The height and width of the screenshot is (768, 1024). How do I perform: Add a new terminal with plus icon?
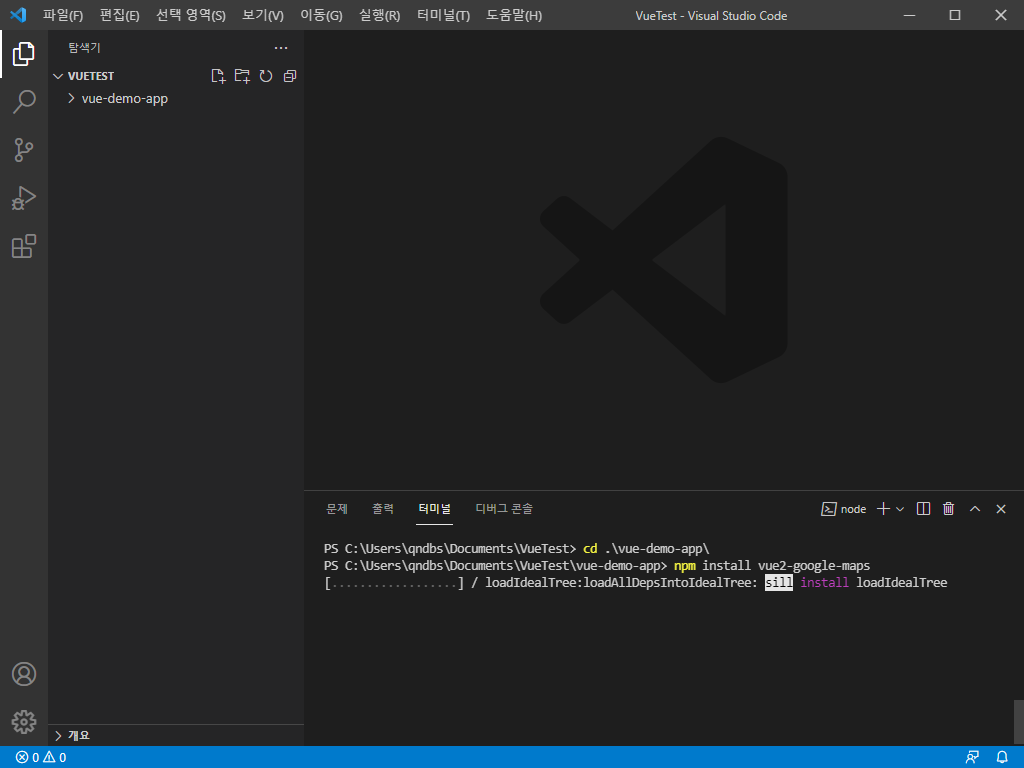click(883, 509)
